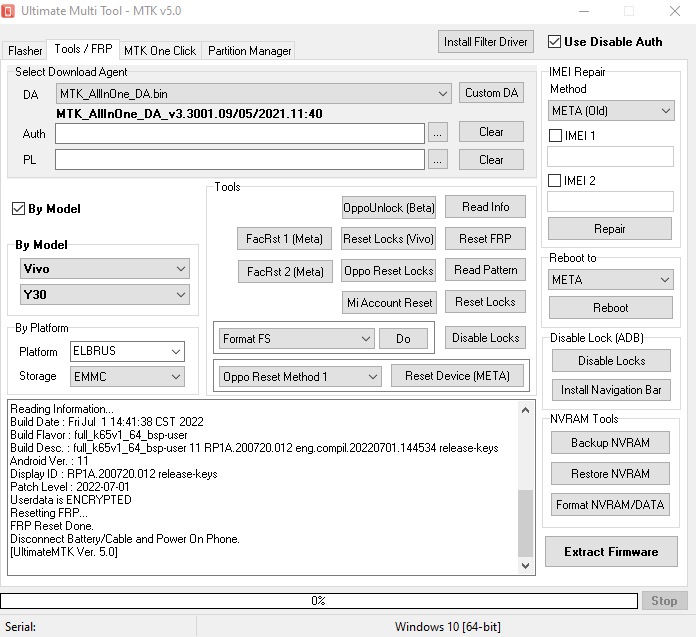The height and width of the screenshot is (637, 696).
Task: Click Reset Device (META) button
Action: [x=458, y=376]
